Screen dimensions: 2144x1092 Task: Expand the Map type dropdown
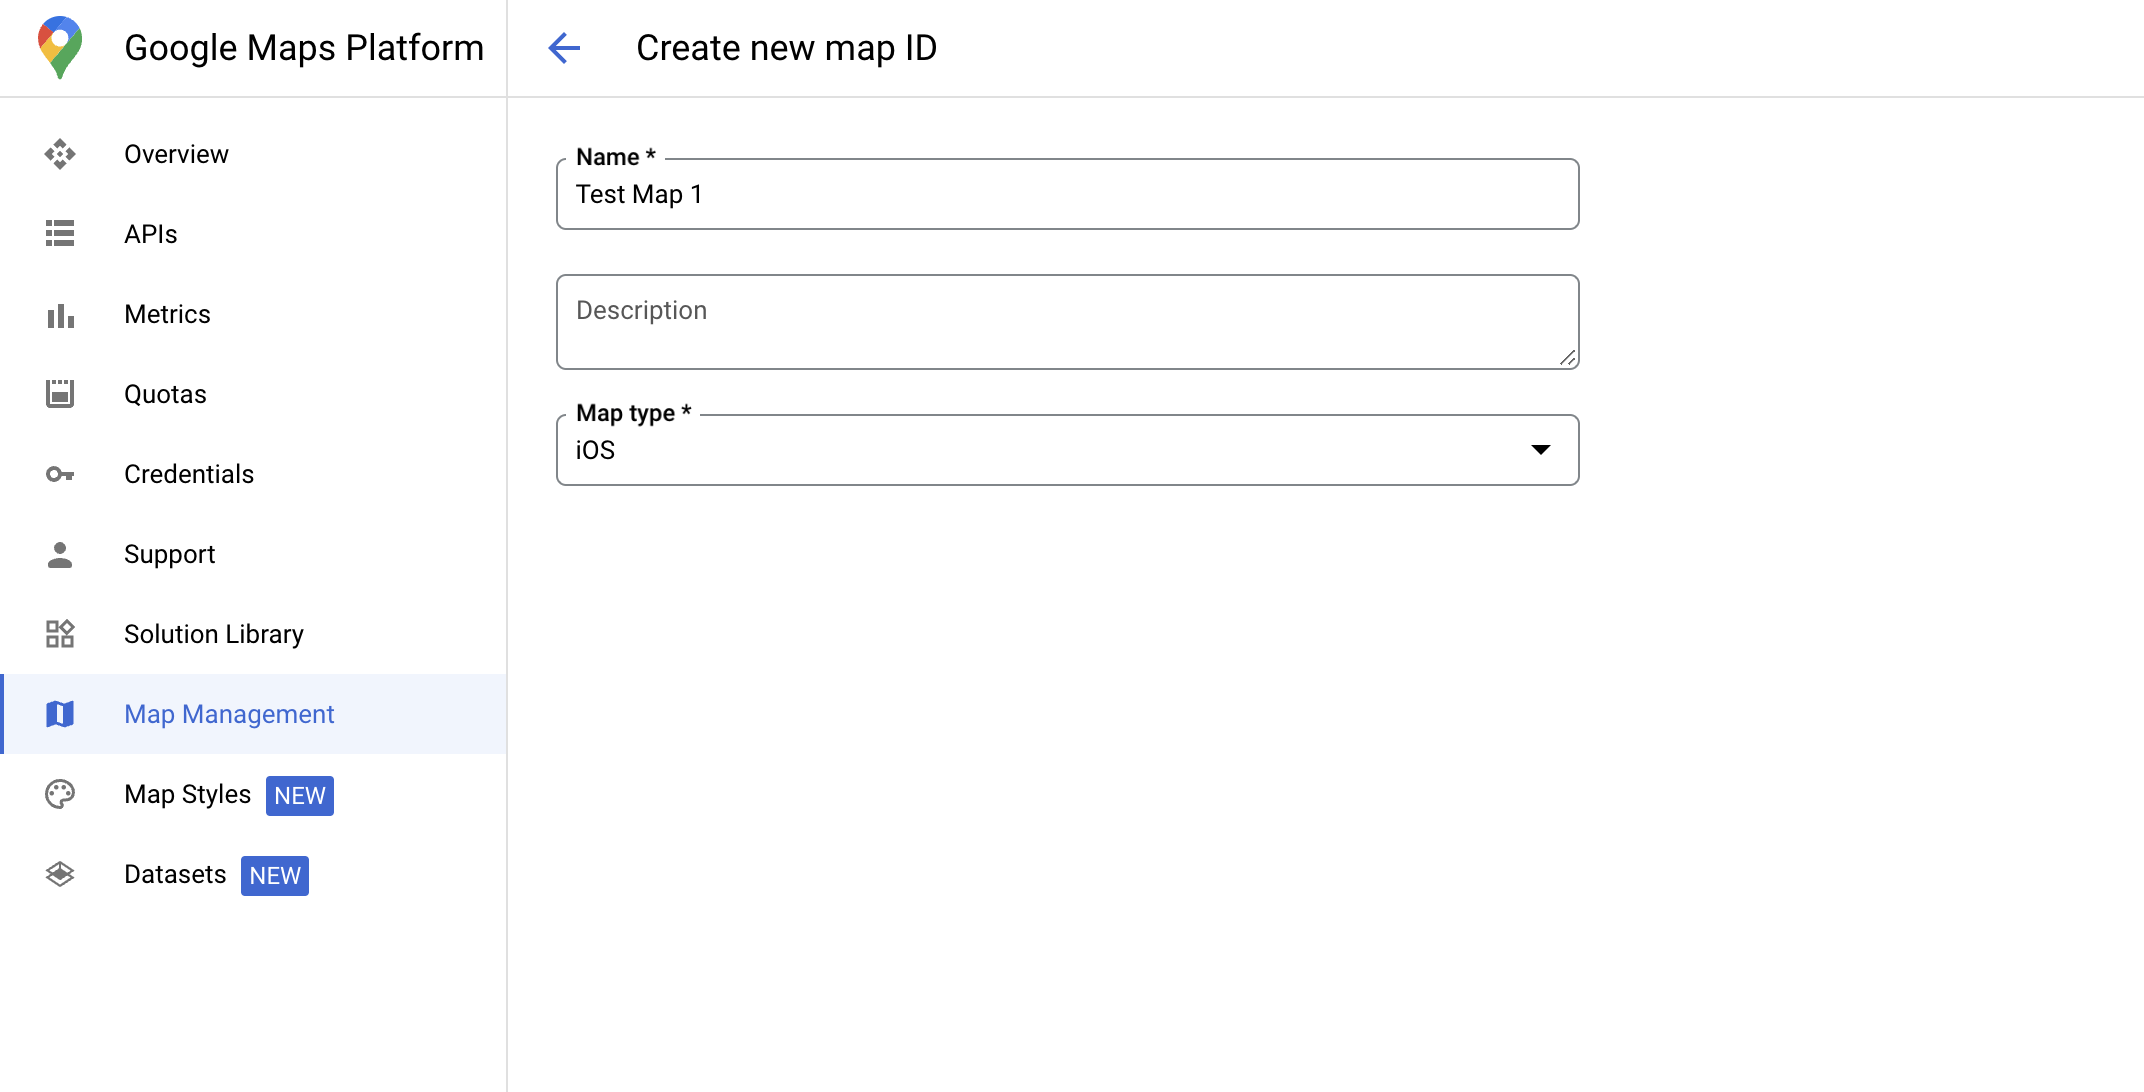pos(1543,450)
